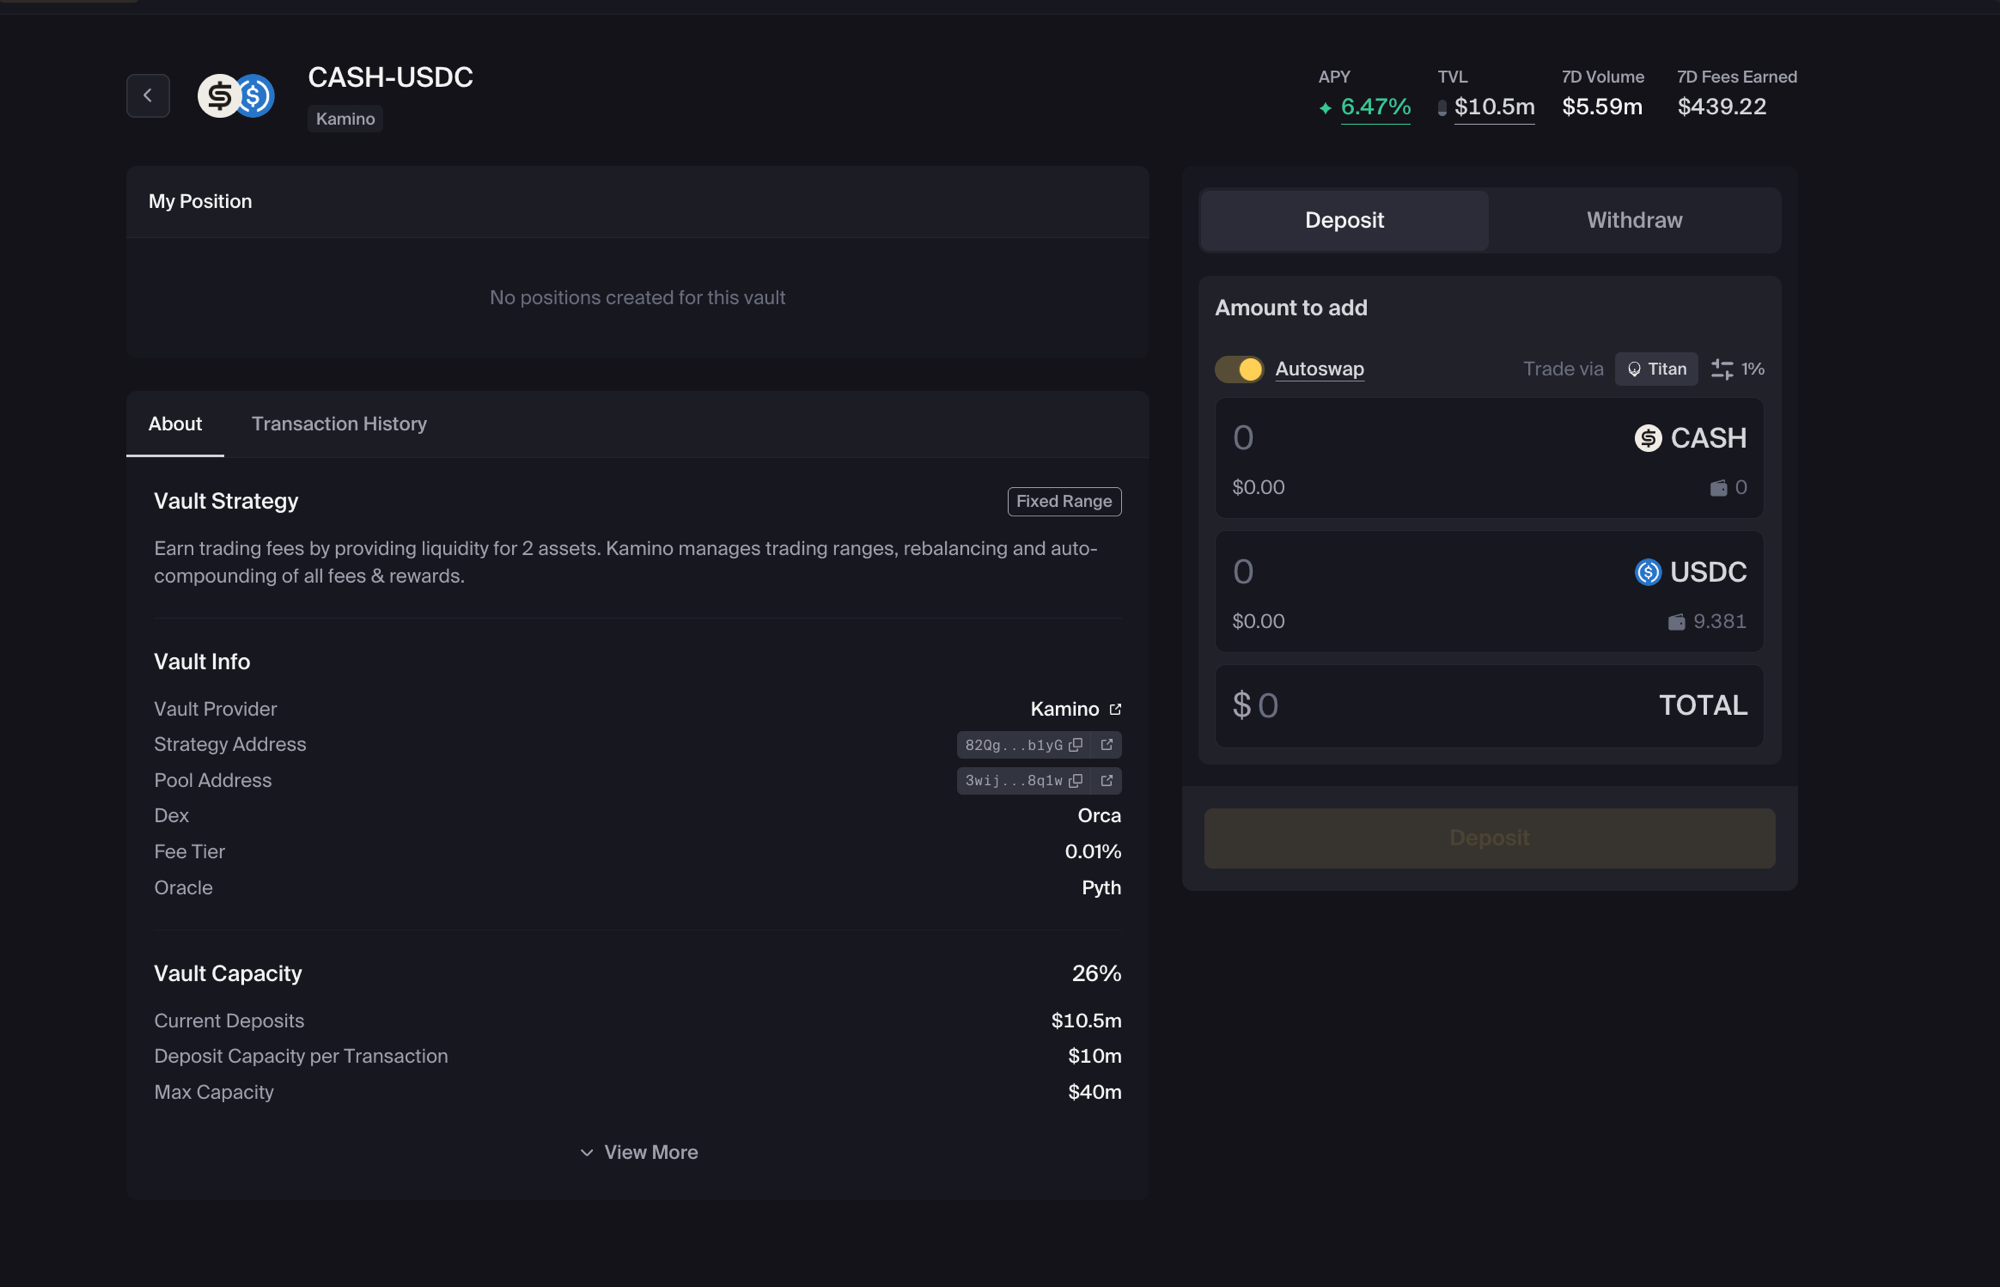Click the Orca Dex value
The height and width of the screenshot is (1287, 2000).
(x=1099, y=816)
